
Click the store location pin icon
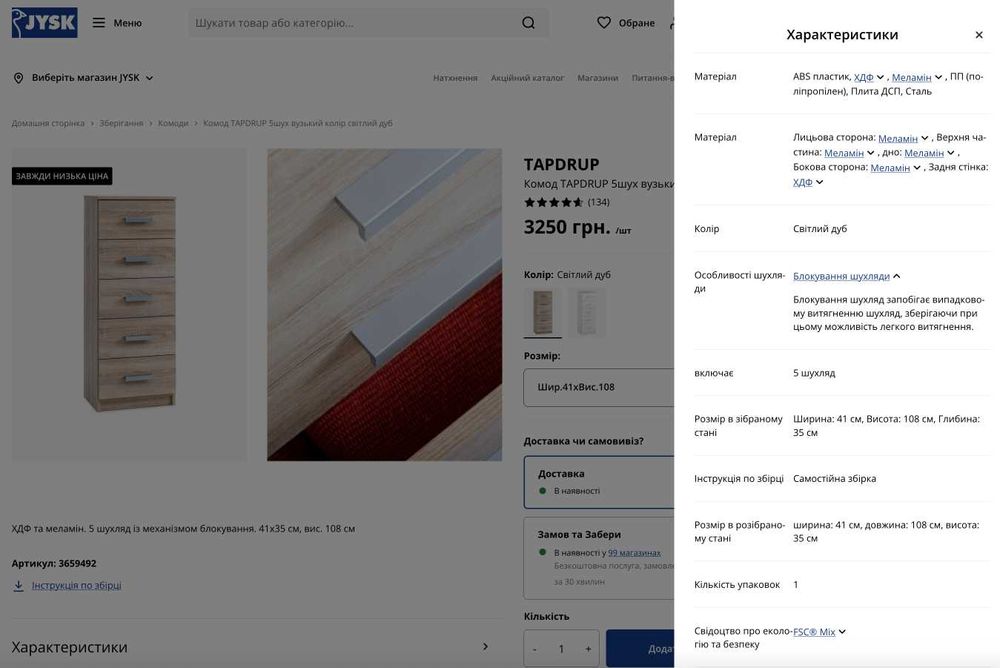[x=18, y=78]
